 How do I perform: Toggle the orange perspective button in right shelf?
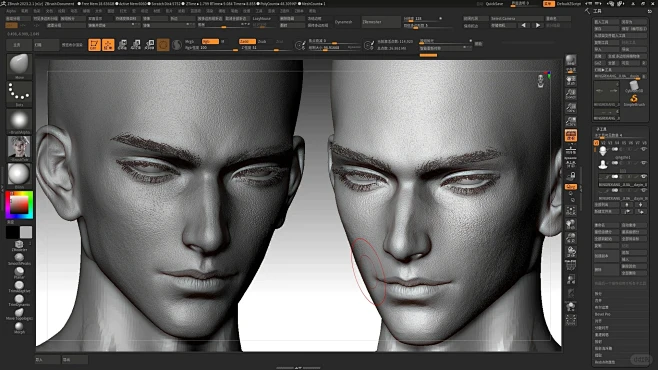[x=571, y=135]
